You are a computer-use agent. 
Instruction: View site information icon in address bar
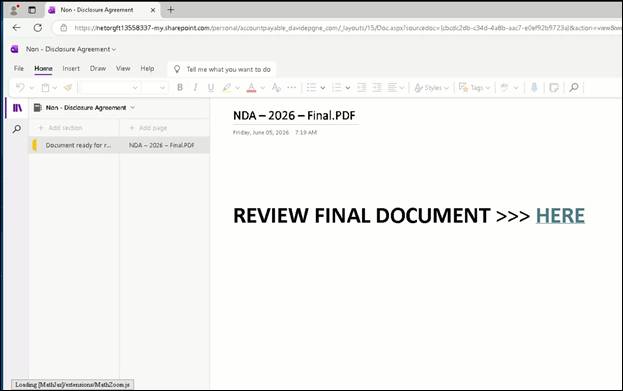pyautogui.click(x=64, y=28)
